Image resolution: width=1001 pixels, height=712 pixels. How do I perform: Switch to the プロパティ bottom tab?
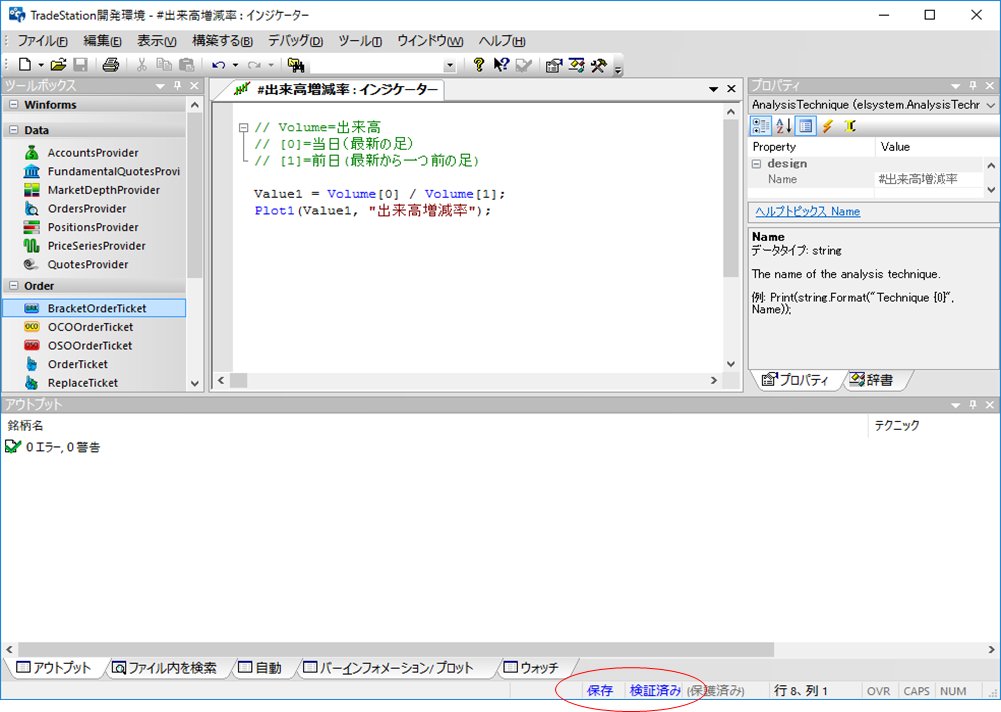795,379
